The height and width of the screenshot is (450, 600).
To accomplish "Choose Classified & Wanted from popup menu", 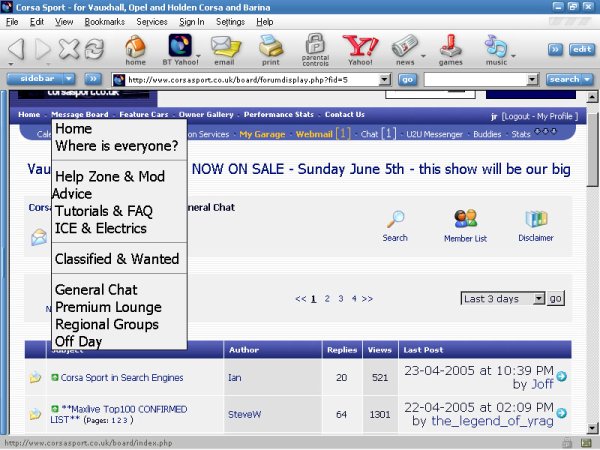I will pyautogui.click(x=117, y=259).
